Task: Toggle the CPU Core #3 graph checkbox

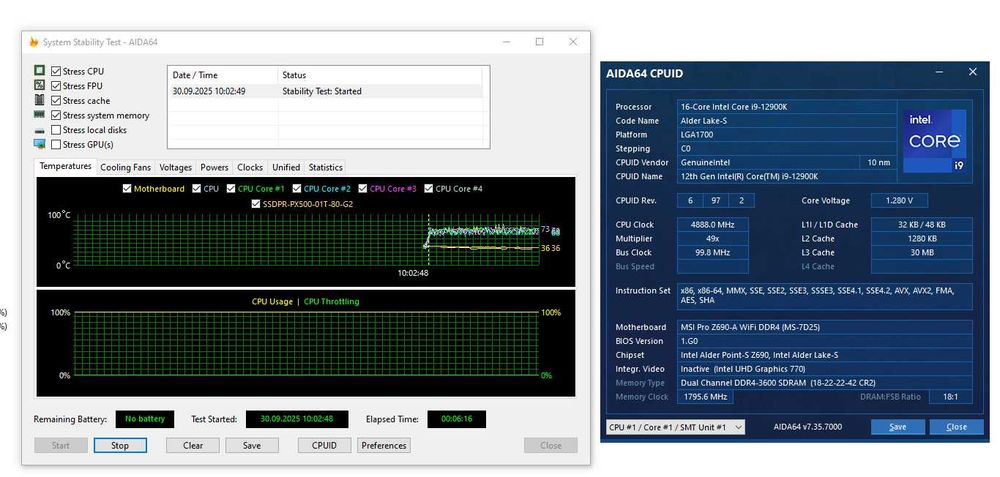Action: (363, 189)
